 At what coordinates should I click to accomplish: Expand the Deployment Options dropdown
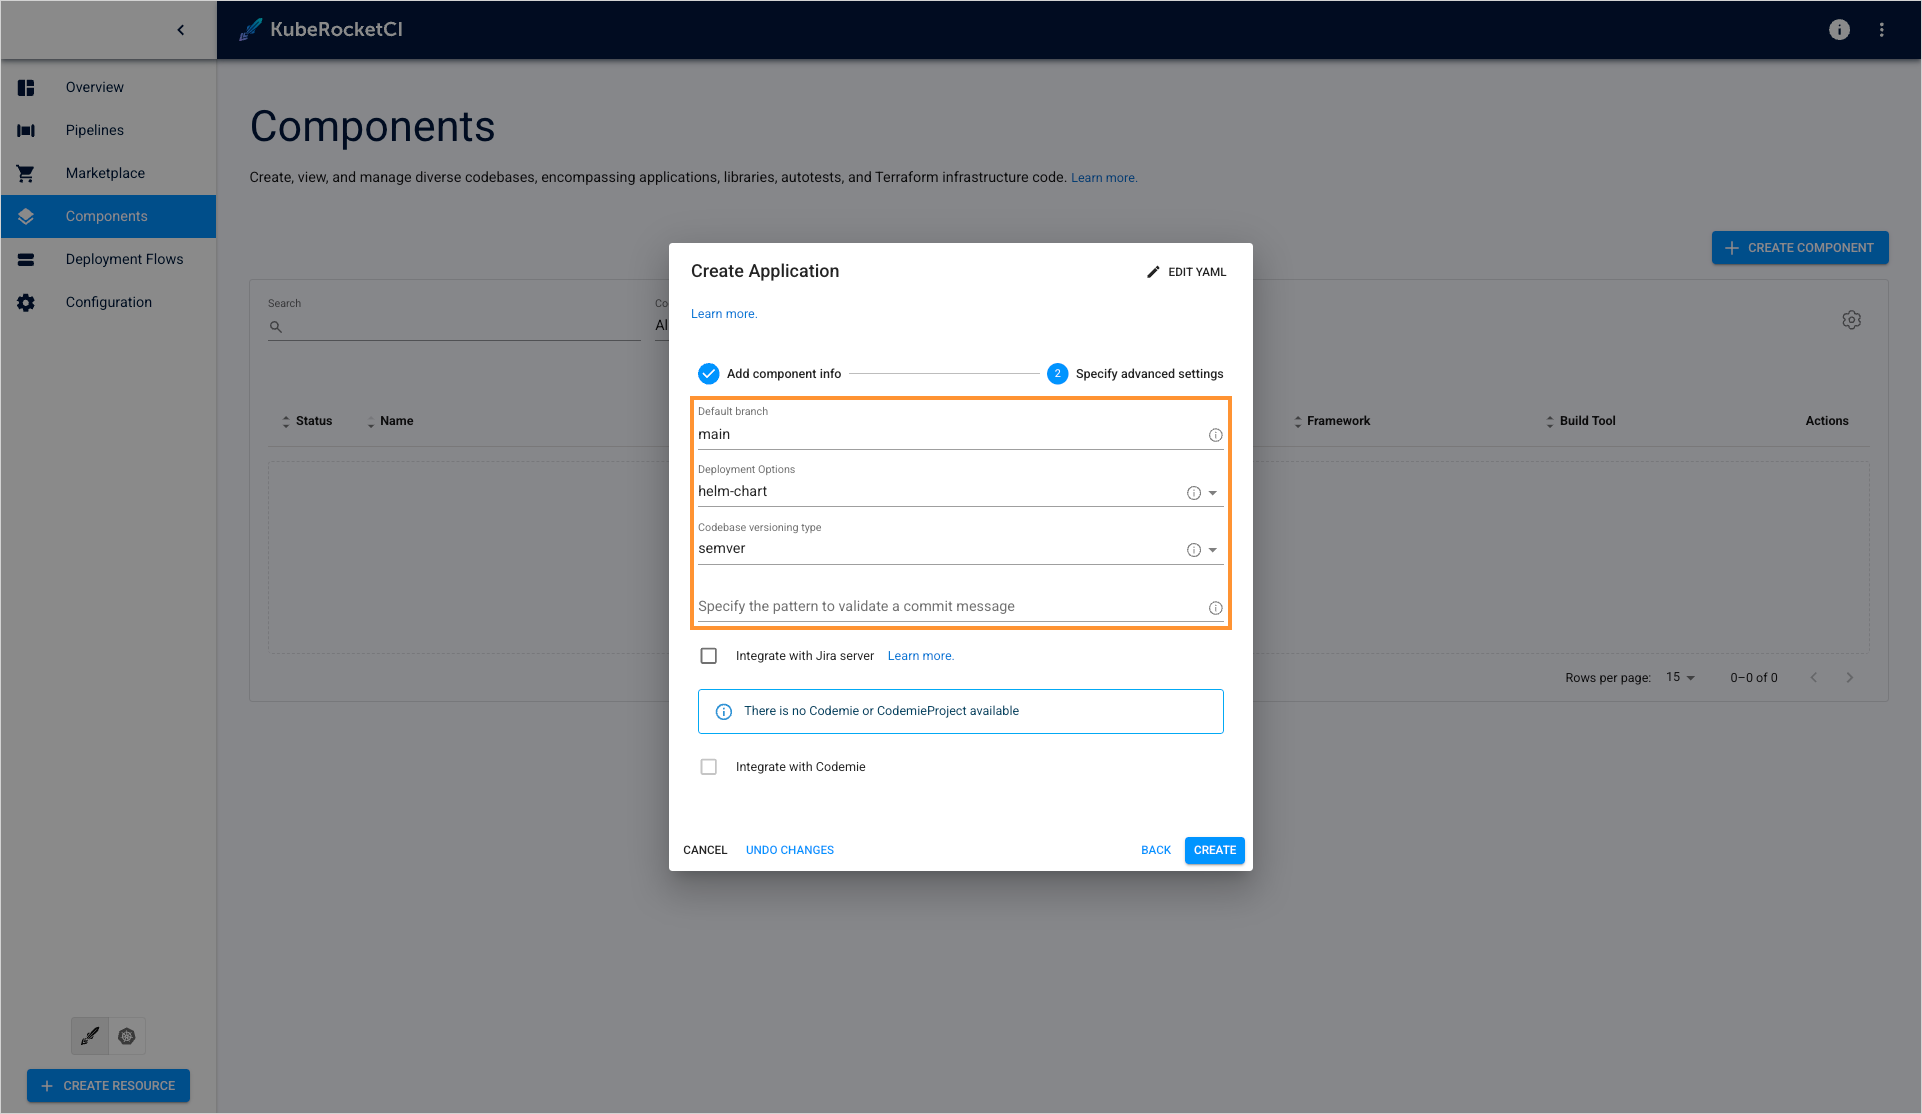[x=1212, y=493]
